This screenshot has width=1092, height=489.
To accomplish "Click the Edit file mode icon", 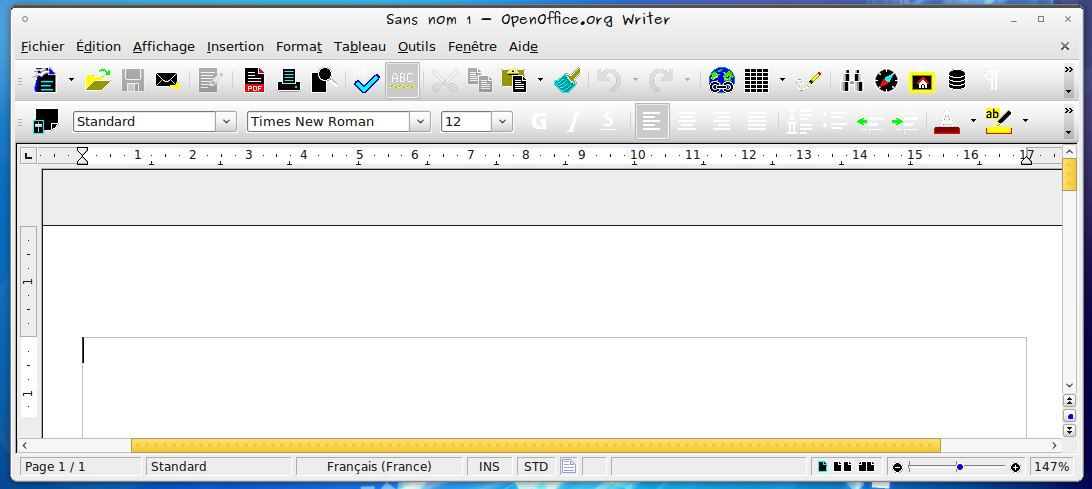I will point(210,80).
